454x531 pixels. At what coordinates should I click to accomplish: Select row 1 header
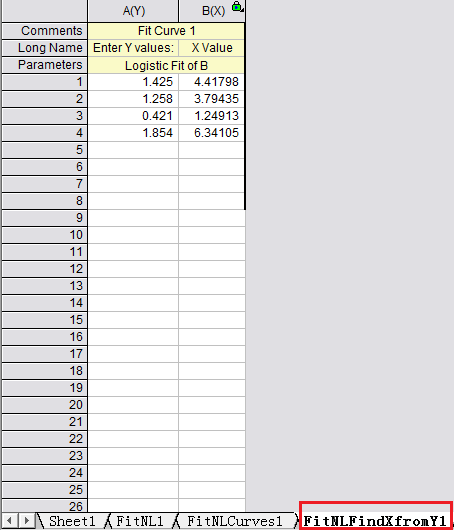44,82
